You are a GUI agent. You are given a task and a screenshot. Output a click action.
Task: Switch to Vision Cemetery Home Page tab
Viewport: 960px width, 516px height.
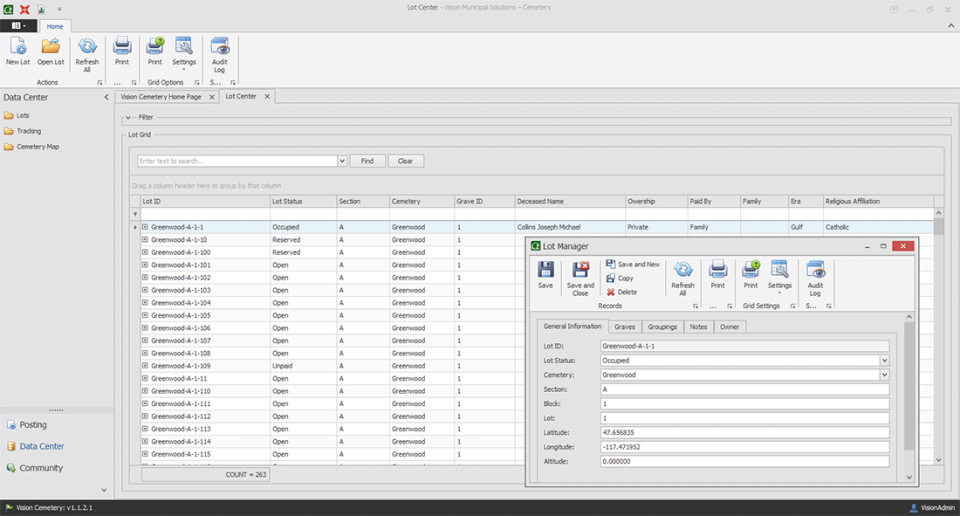161,97
